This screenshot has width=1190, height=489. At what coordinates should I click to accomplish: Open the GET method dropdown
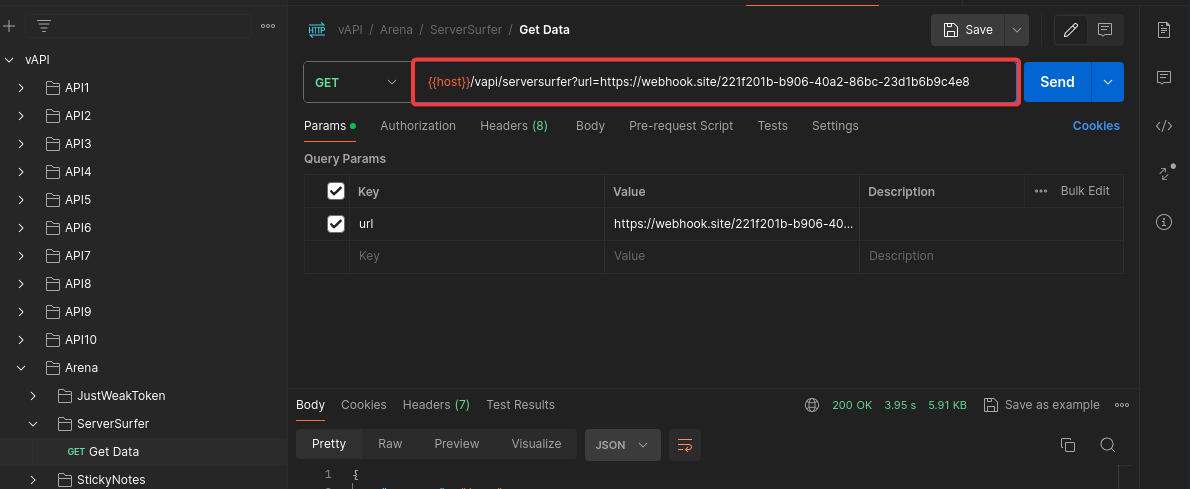pos(355,83)
